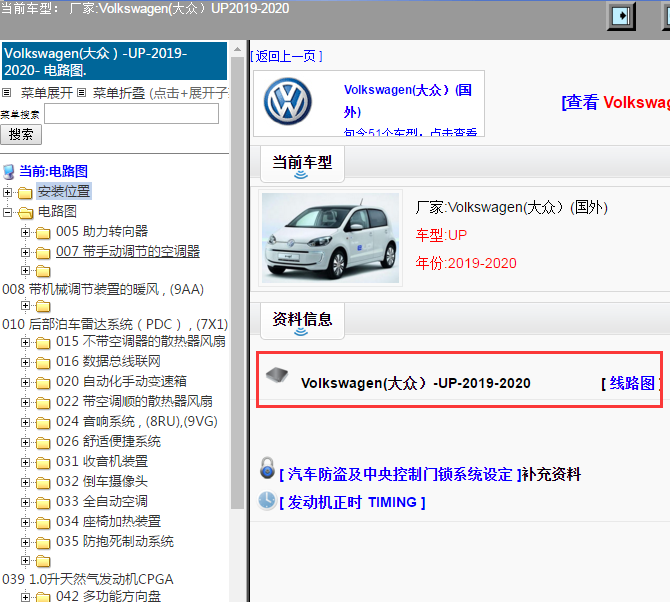Click the 菜单搜索 input field
Viewport: 670px width, 602px height.
coord(132,114)
